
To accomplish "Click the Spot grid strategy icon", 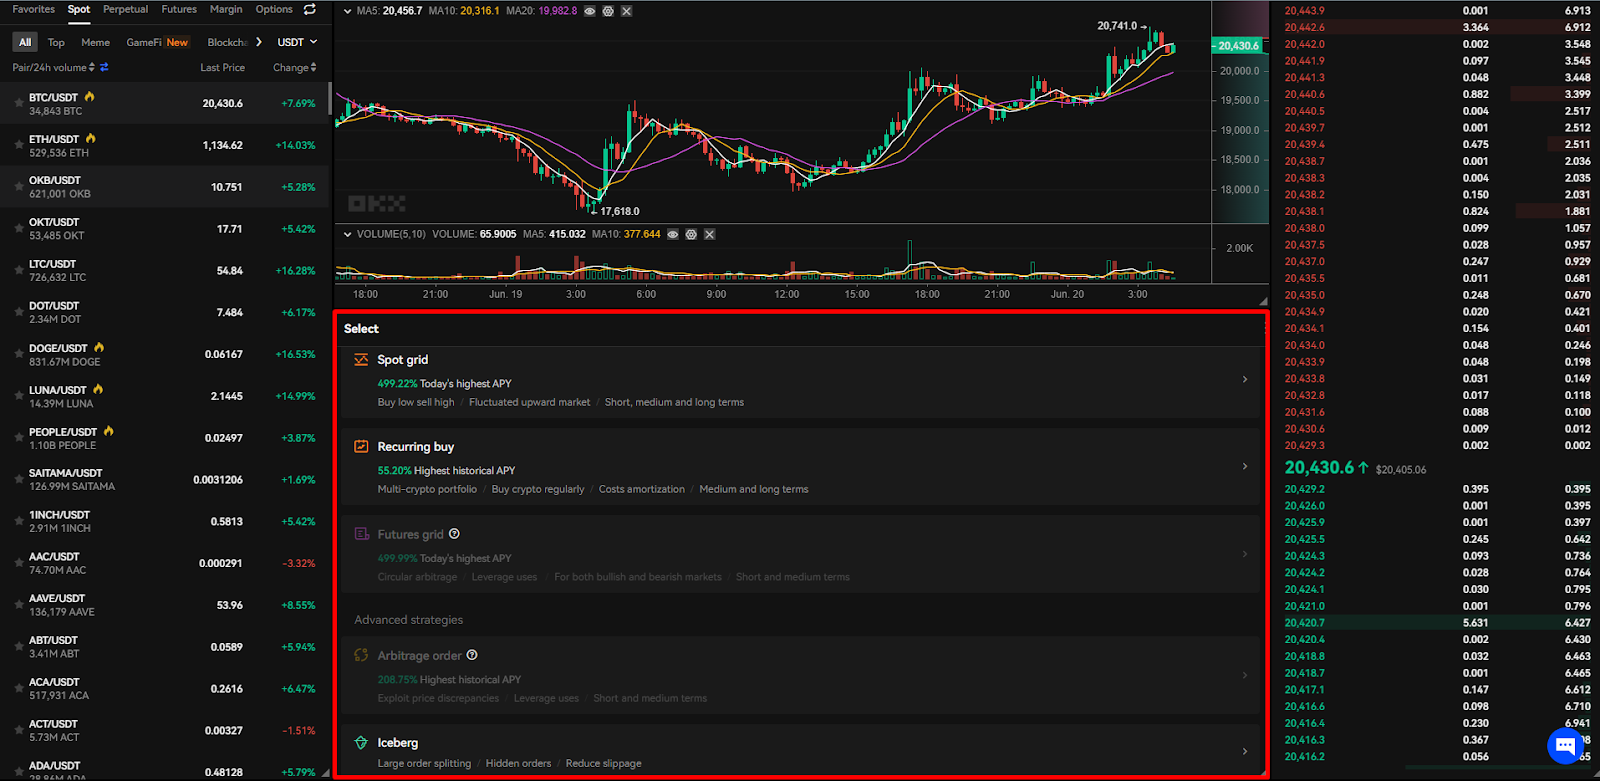I will click(361, 360).
